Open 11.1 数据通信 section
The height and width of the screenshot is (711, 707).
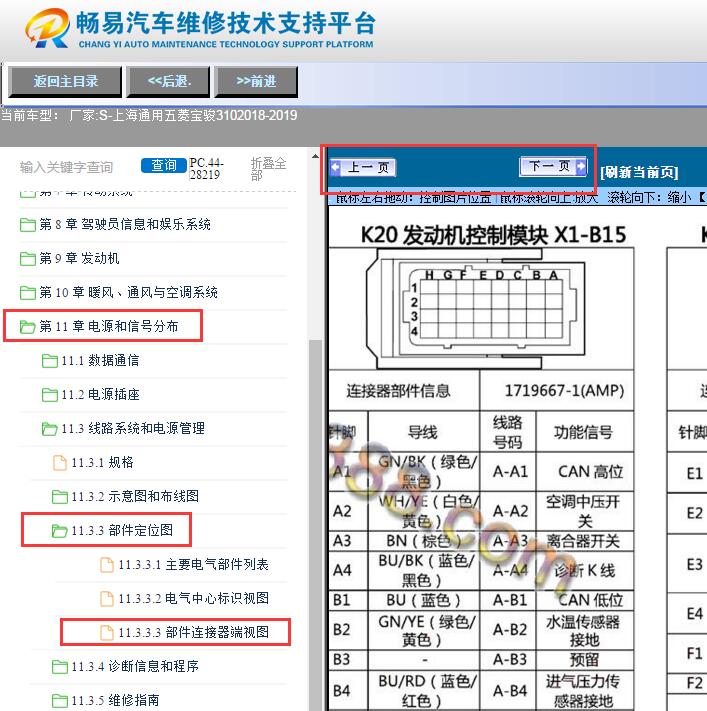coord(100,360)
